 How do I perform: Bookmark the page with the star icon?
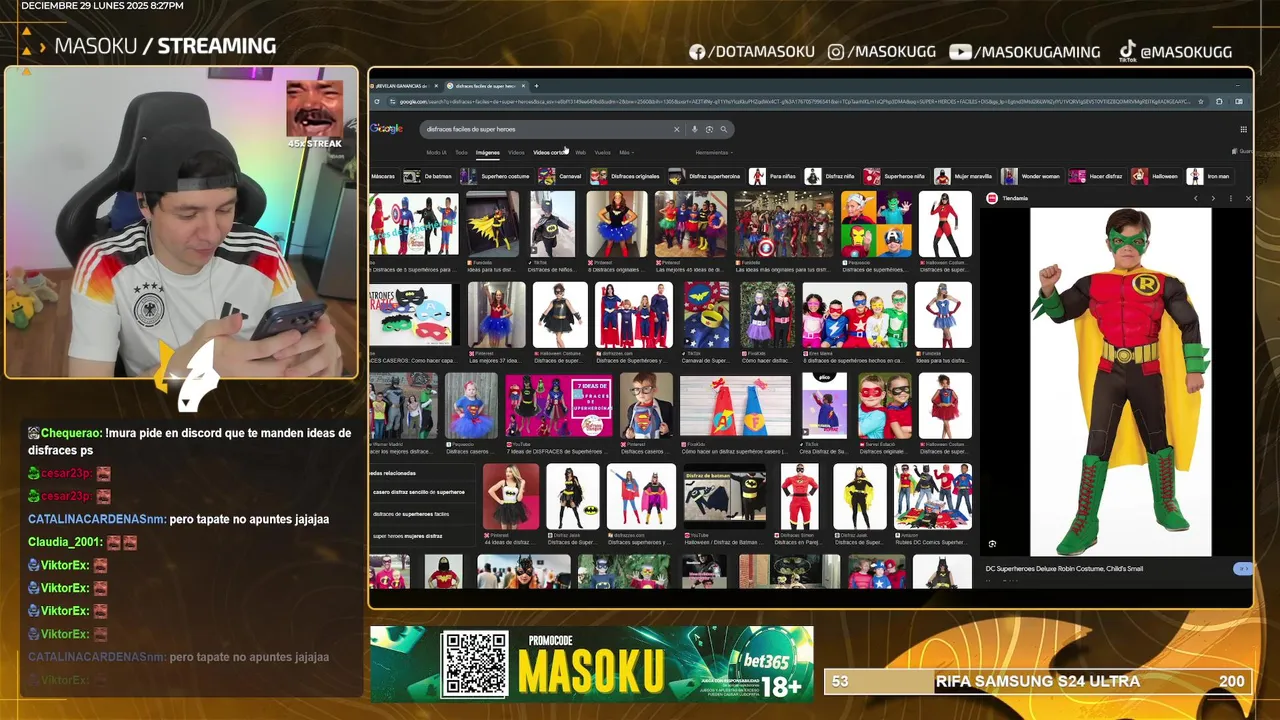click(1201, 101)
